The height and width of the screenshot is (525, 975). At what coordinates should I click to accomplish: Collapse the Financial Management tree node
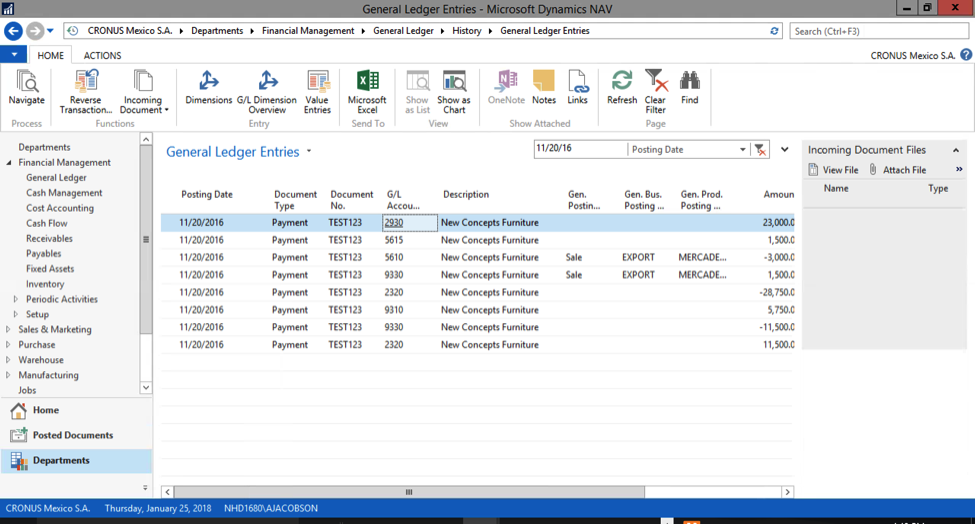click(x=9, y=162)
